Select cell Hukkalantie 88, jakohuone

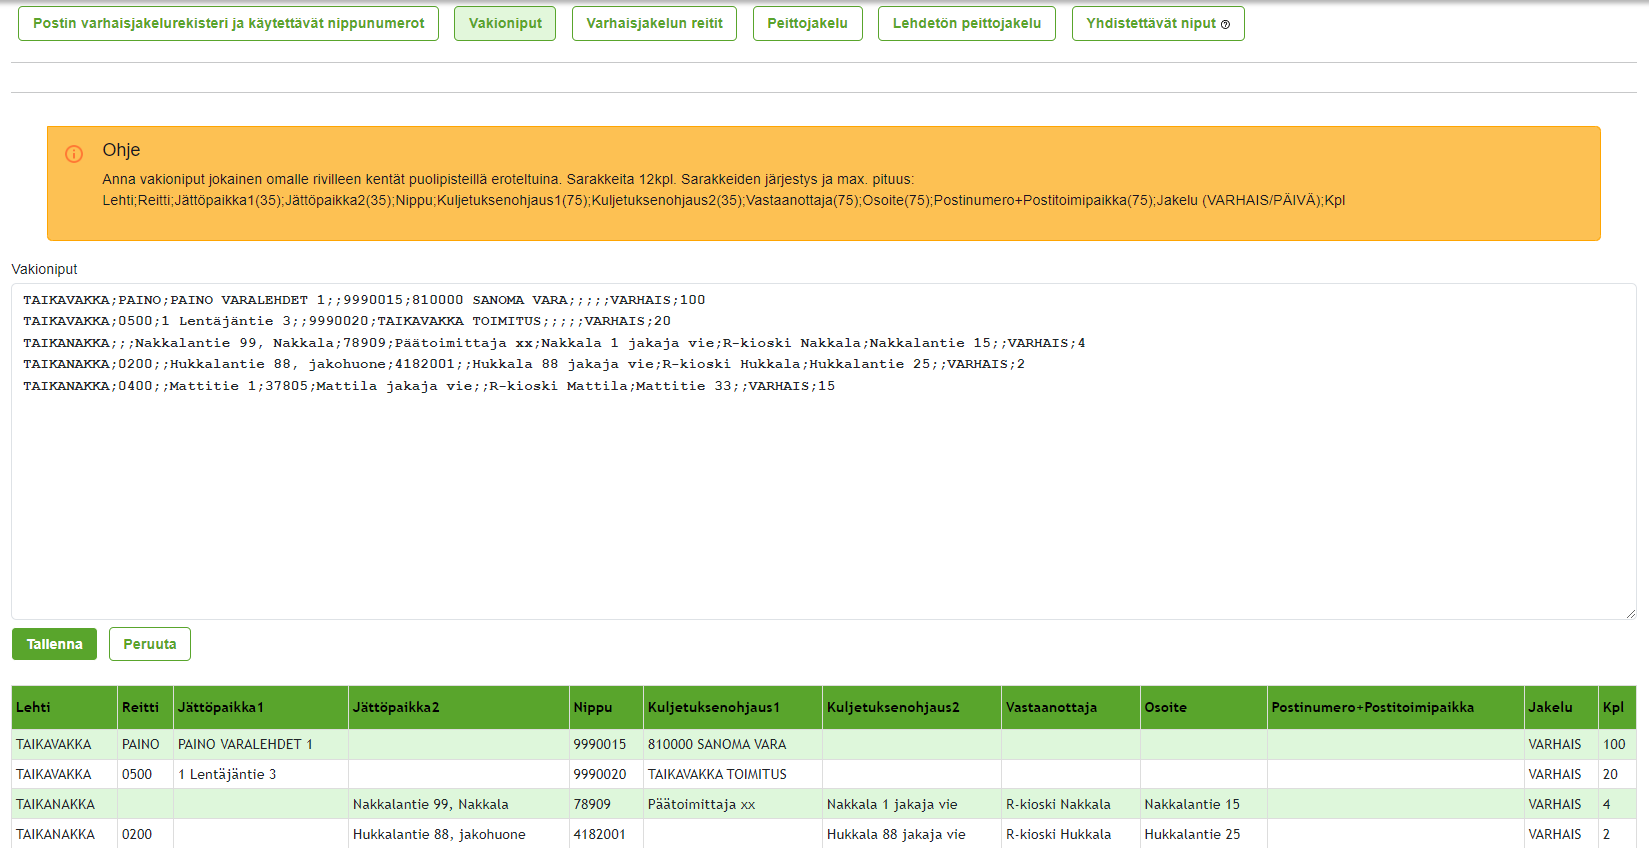[459, 834]
